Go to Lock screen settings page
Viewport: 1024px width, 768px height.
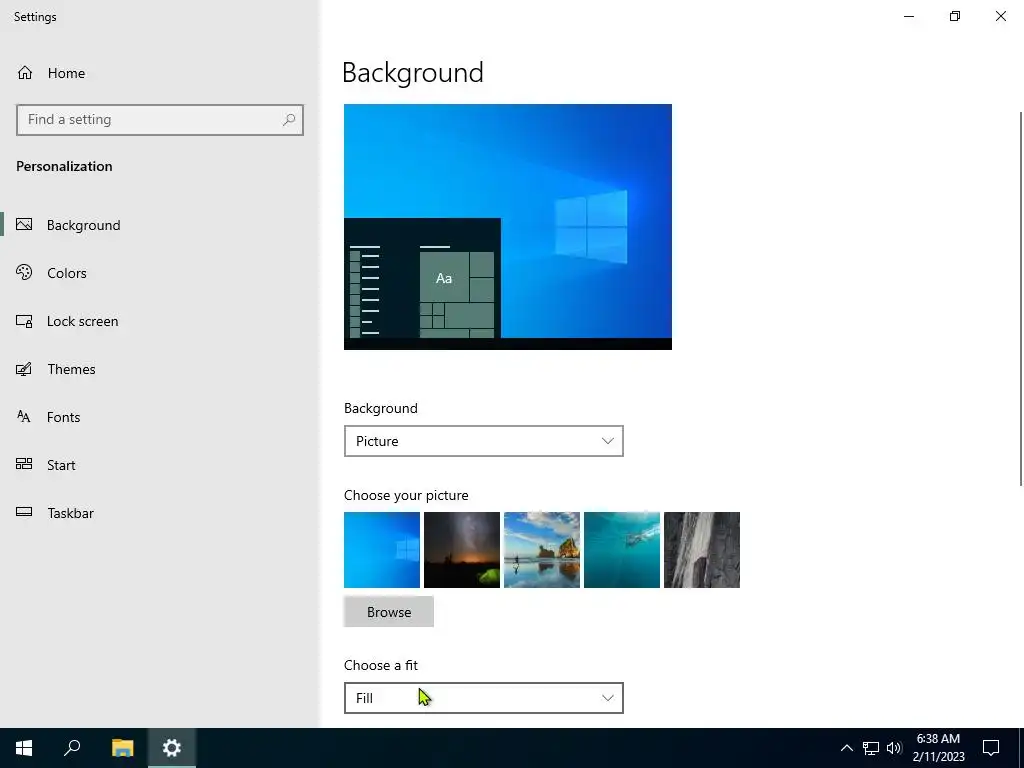coord(82,321)
